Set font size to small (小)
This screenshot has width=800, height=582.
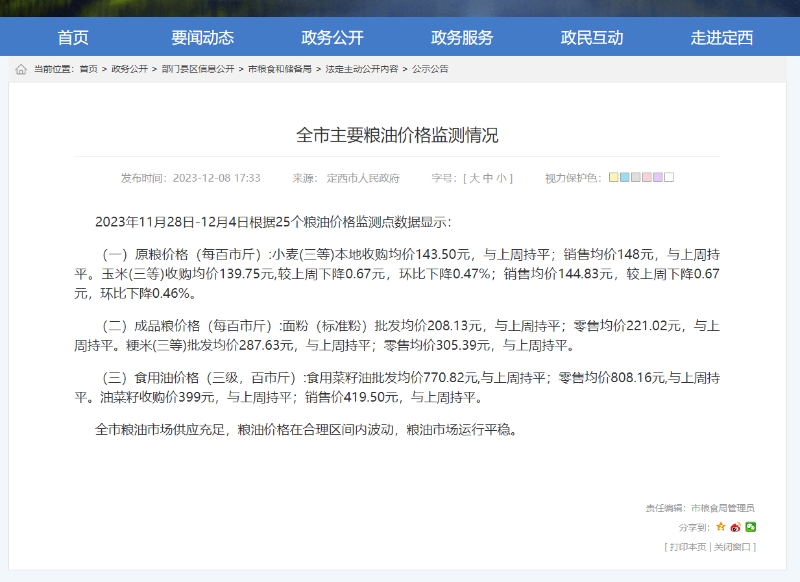pyautogui.click(x=501, y=178)
